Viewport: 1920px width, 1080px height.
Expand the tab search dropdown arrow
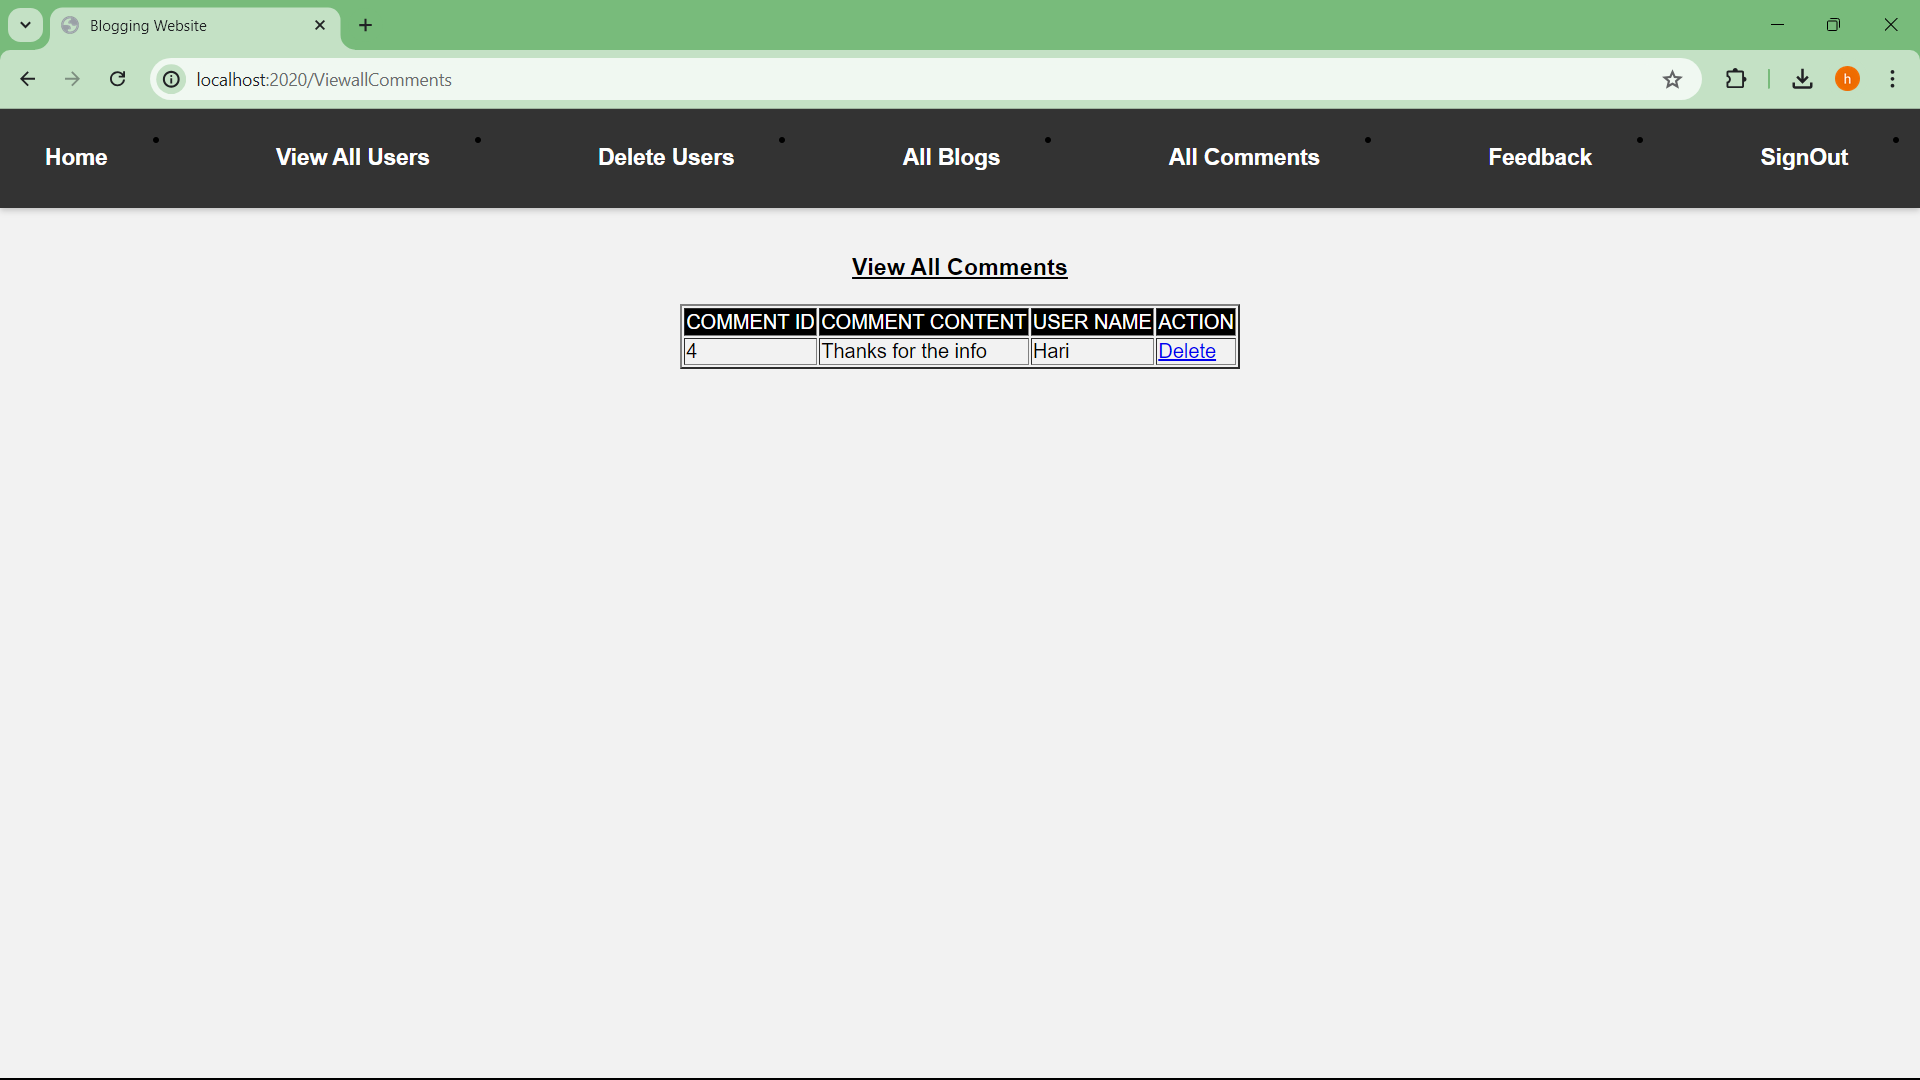point(26,25)
